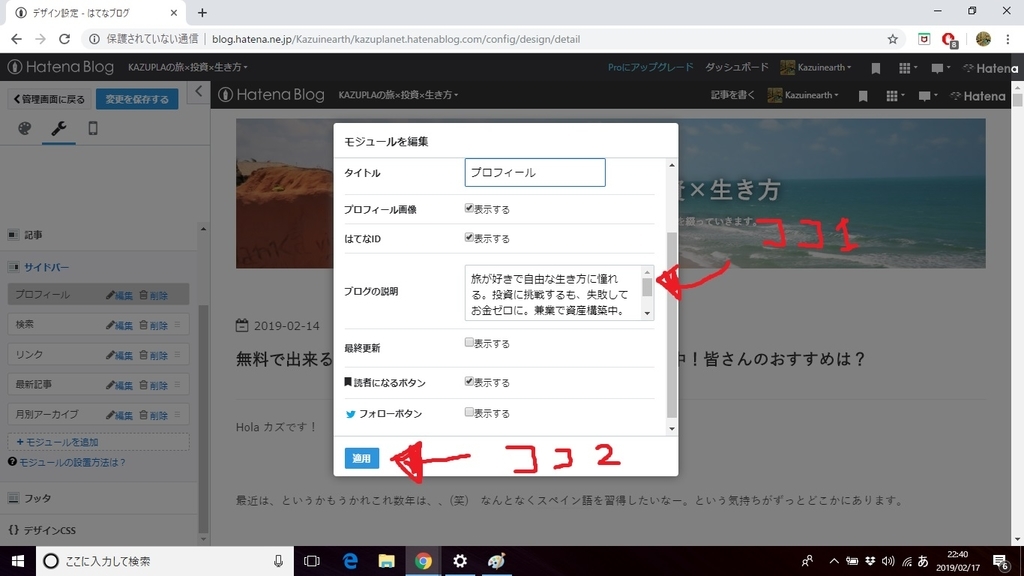This screenshot has width=1024, height=576.
Task: Click the Pocket extension icon
Action: point(923,39)
